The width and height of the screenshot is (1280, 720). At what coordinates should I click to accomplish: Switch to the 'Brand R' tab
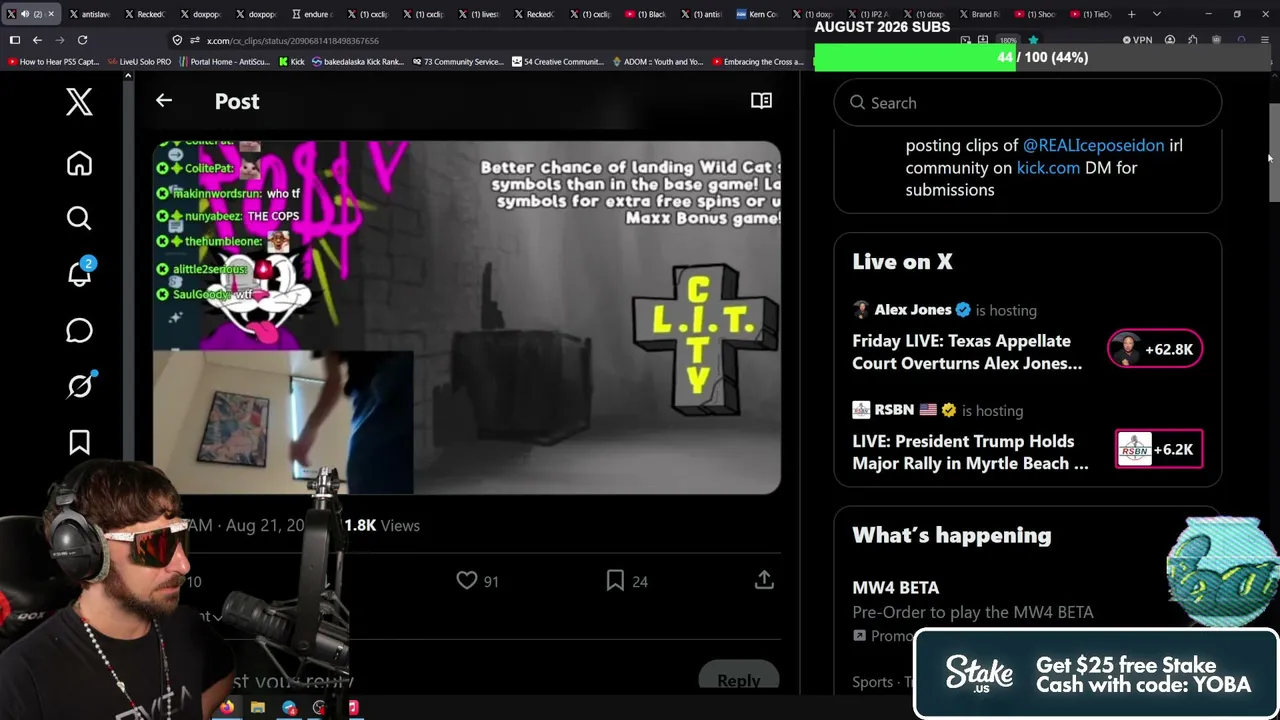pos(978,14)
